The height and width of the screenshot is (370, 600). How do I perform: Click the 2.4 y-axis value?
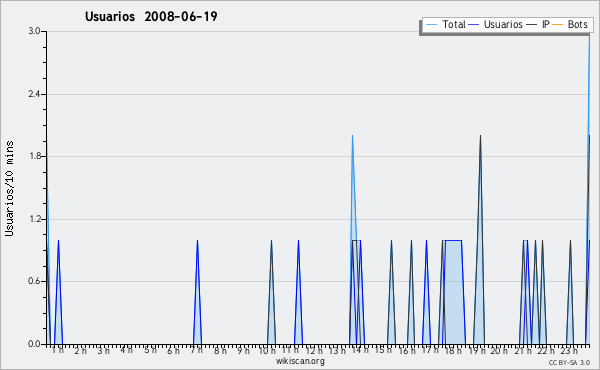click(34, 94)
